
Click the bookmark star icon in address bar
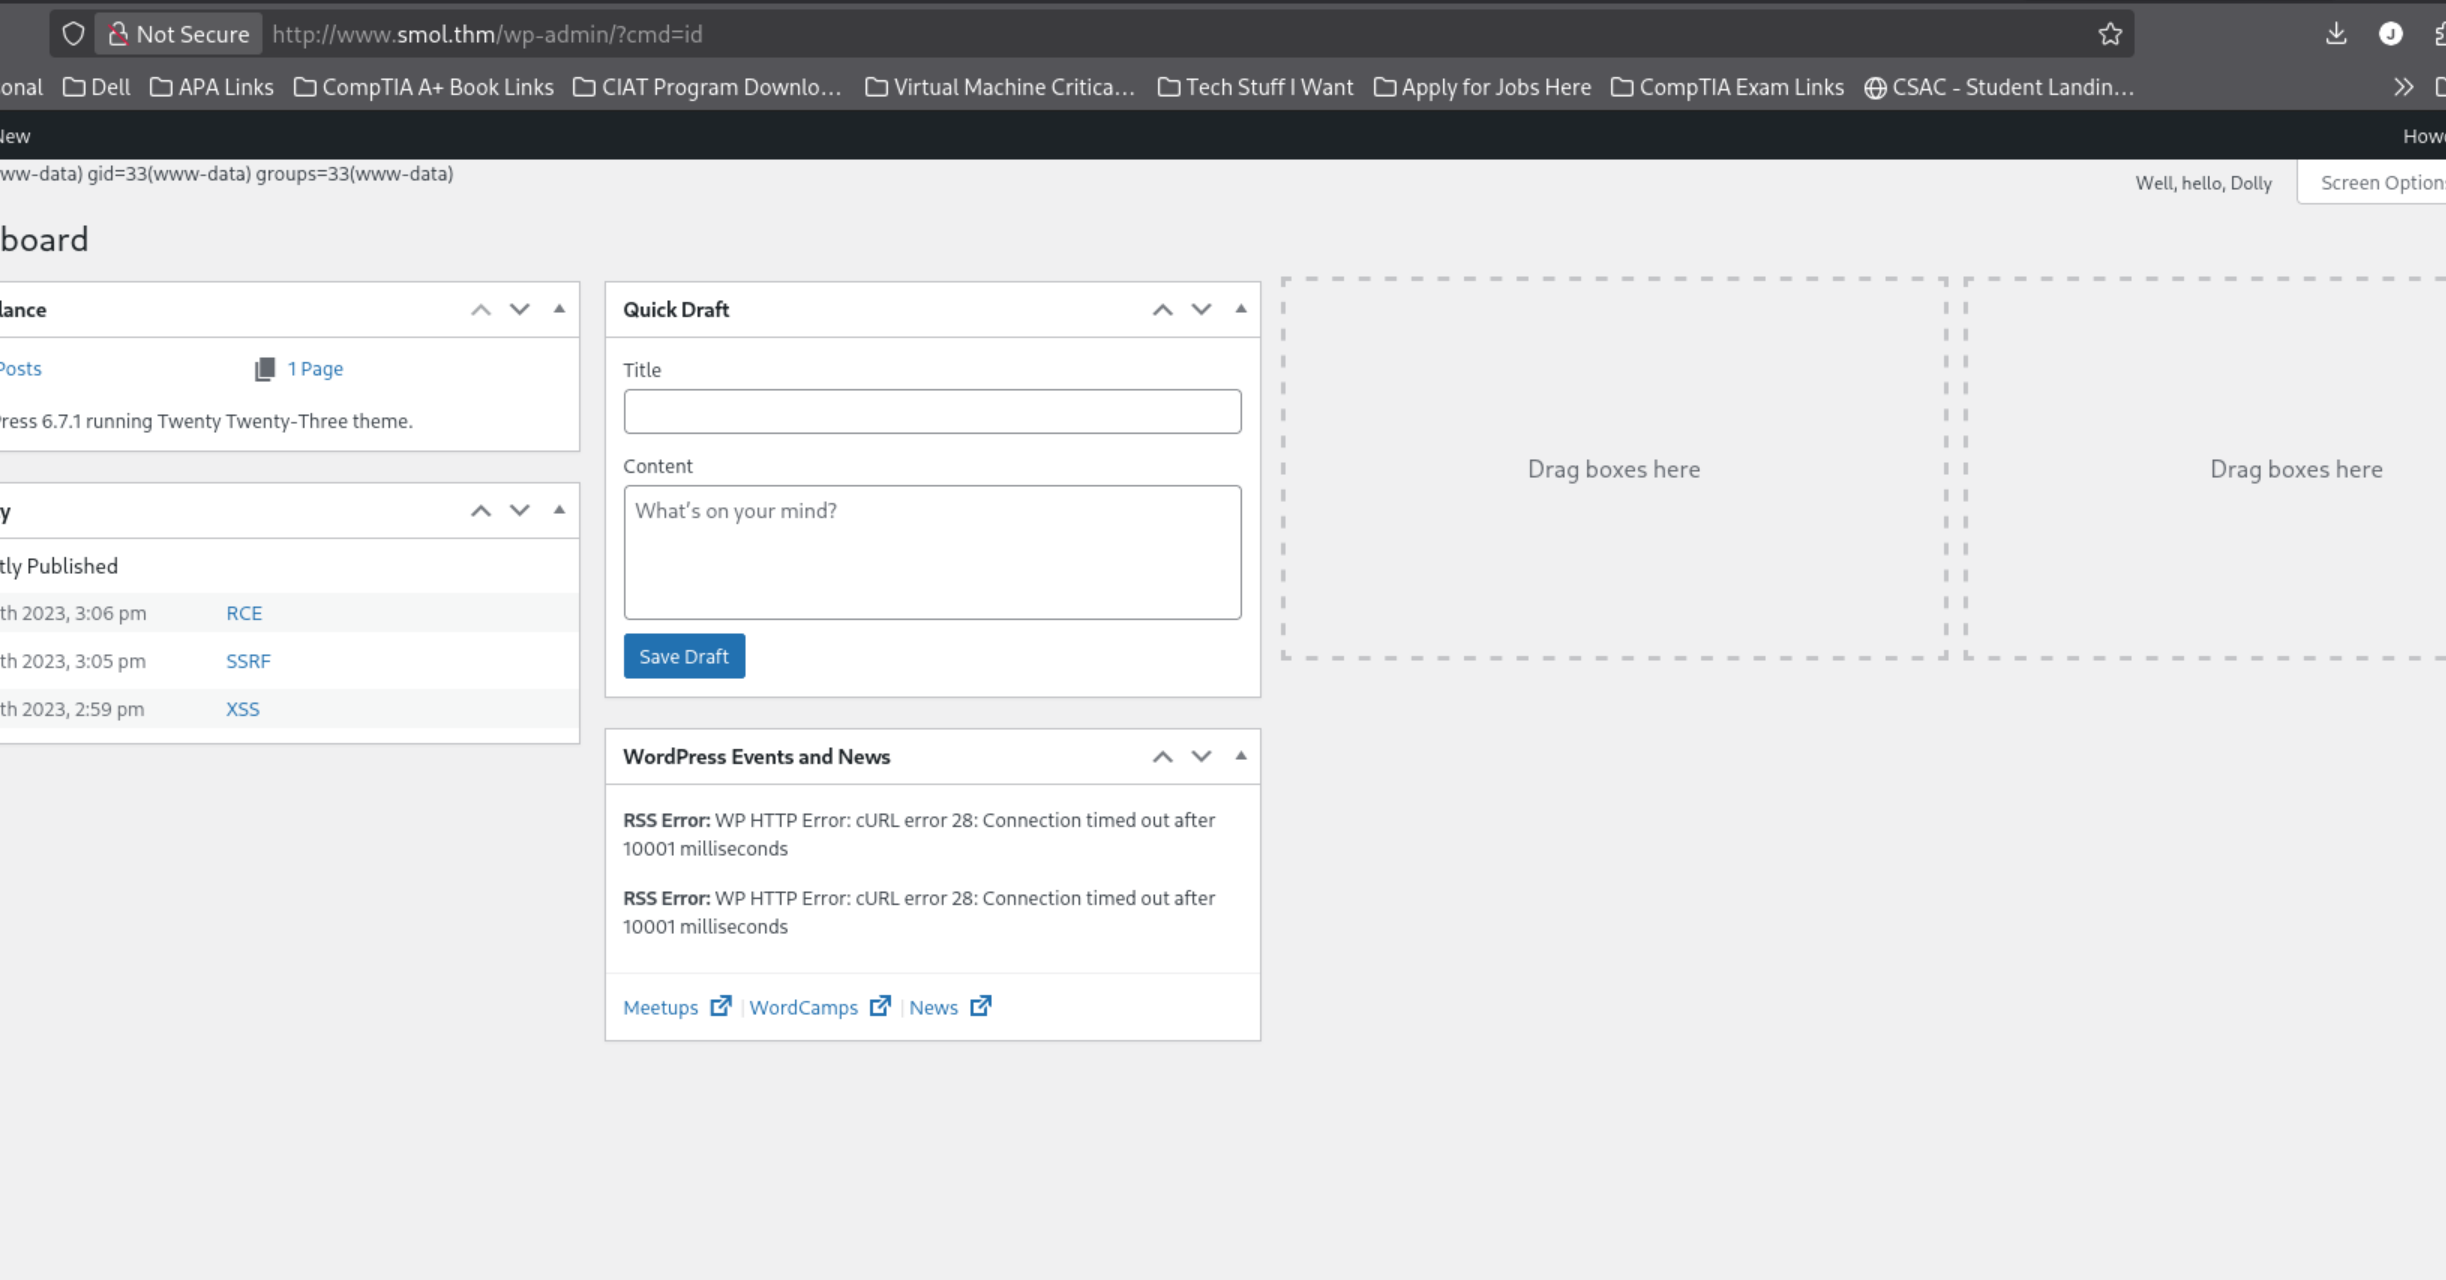click(x=2110, y=34)
